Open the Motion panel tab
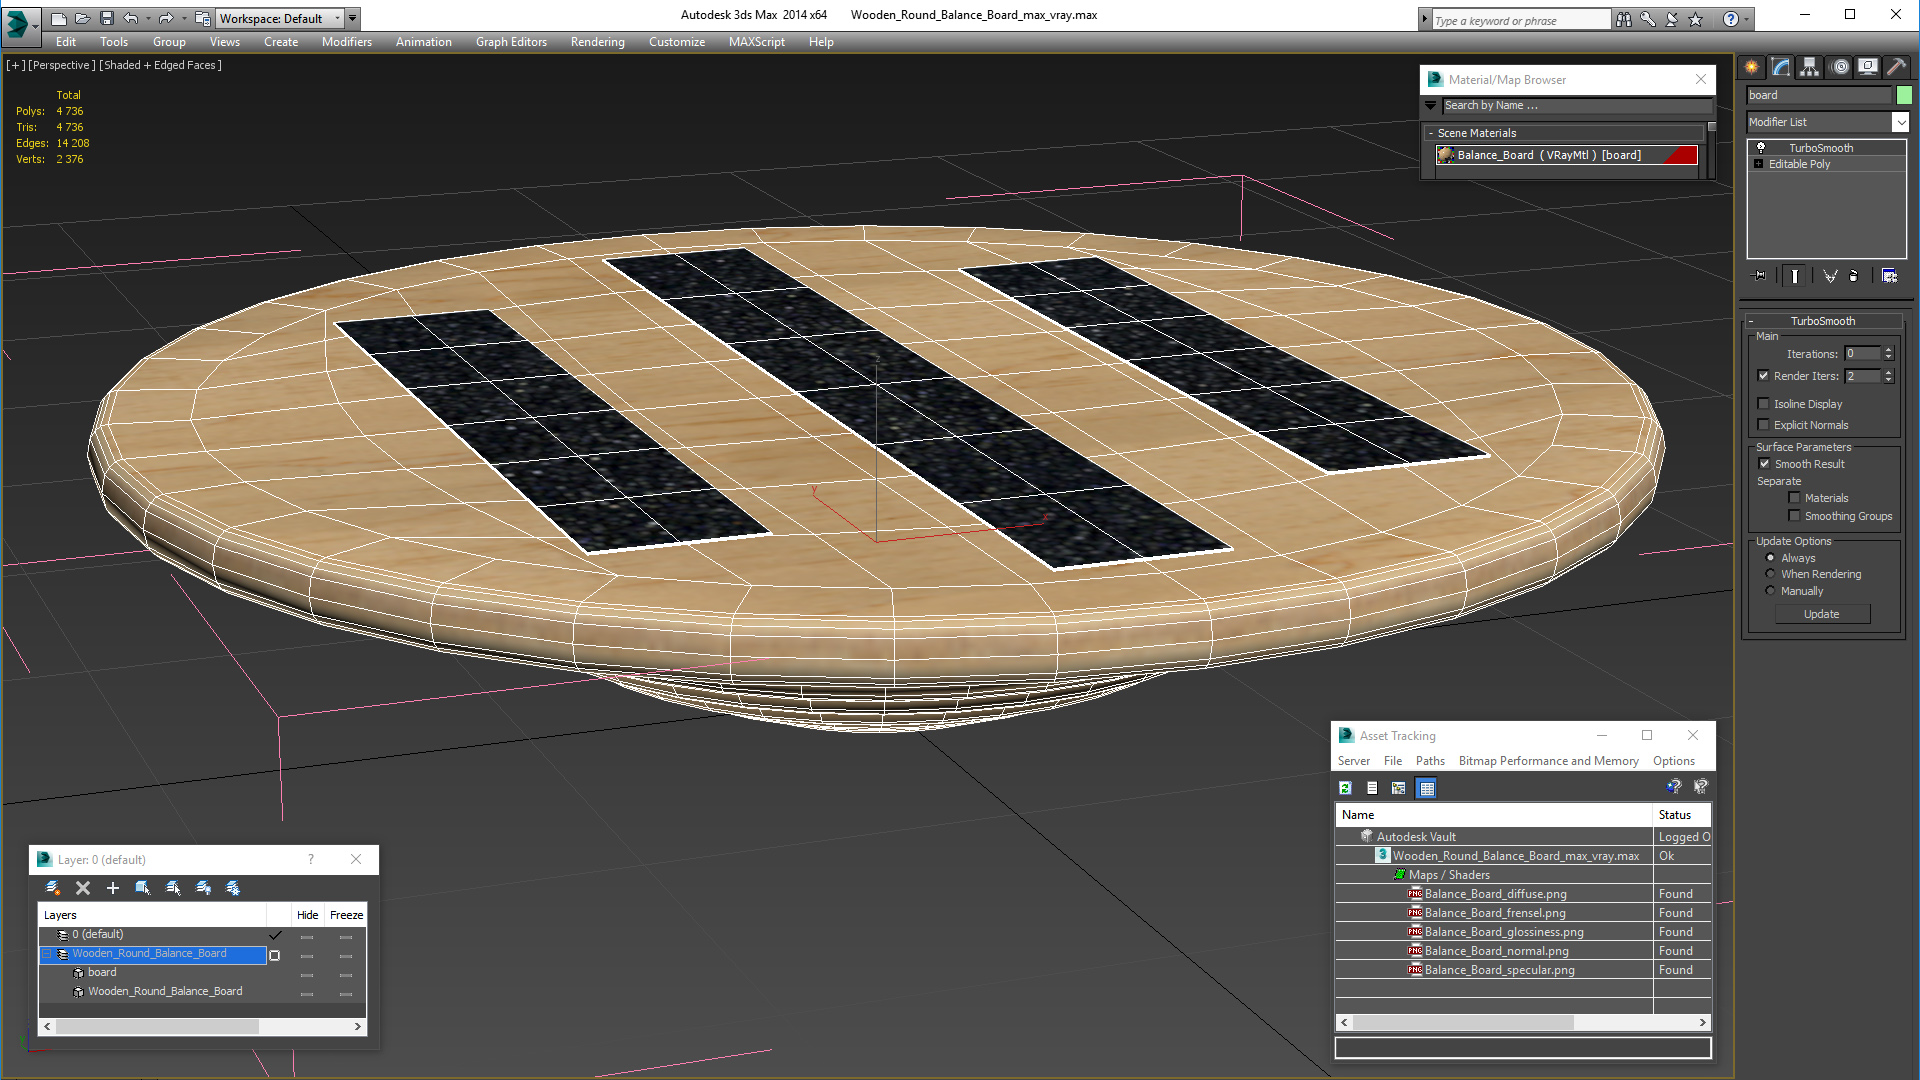1920x1080 pixels. [1840, 67]
